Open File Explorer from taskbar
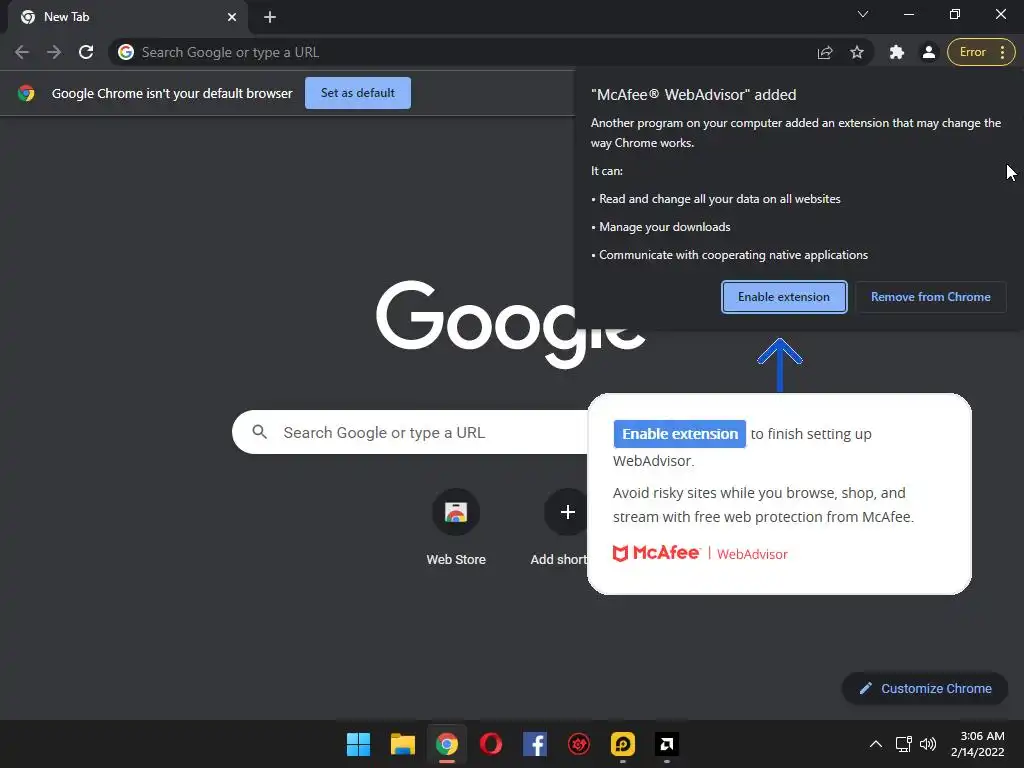 click(x=402, y=744)
